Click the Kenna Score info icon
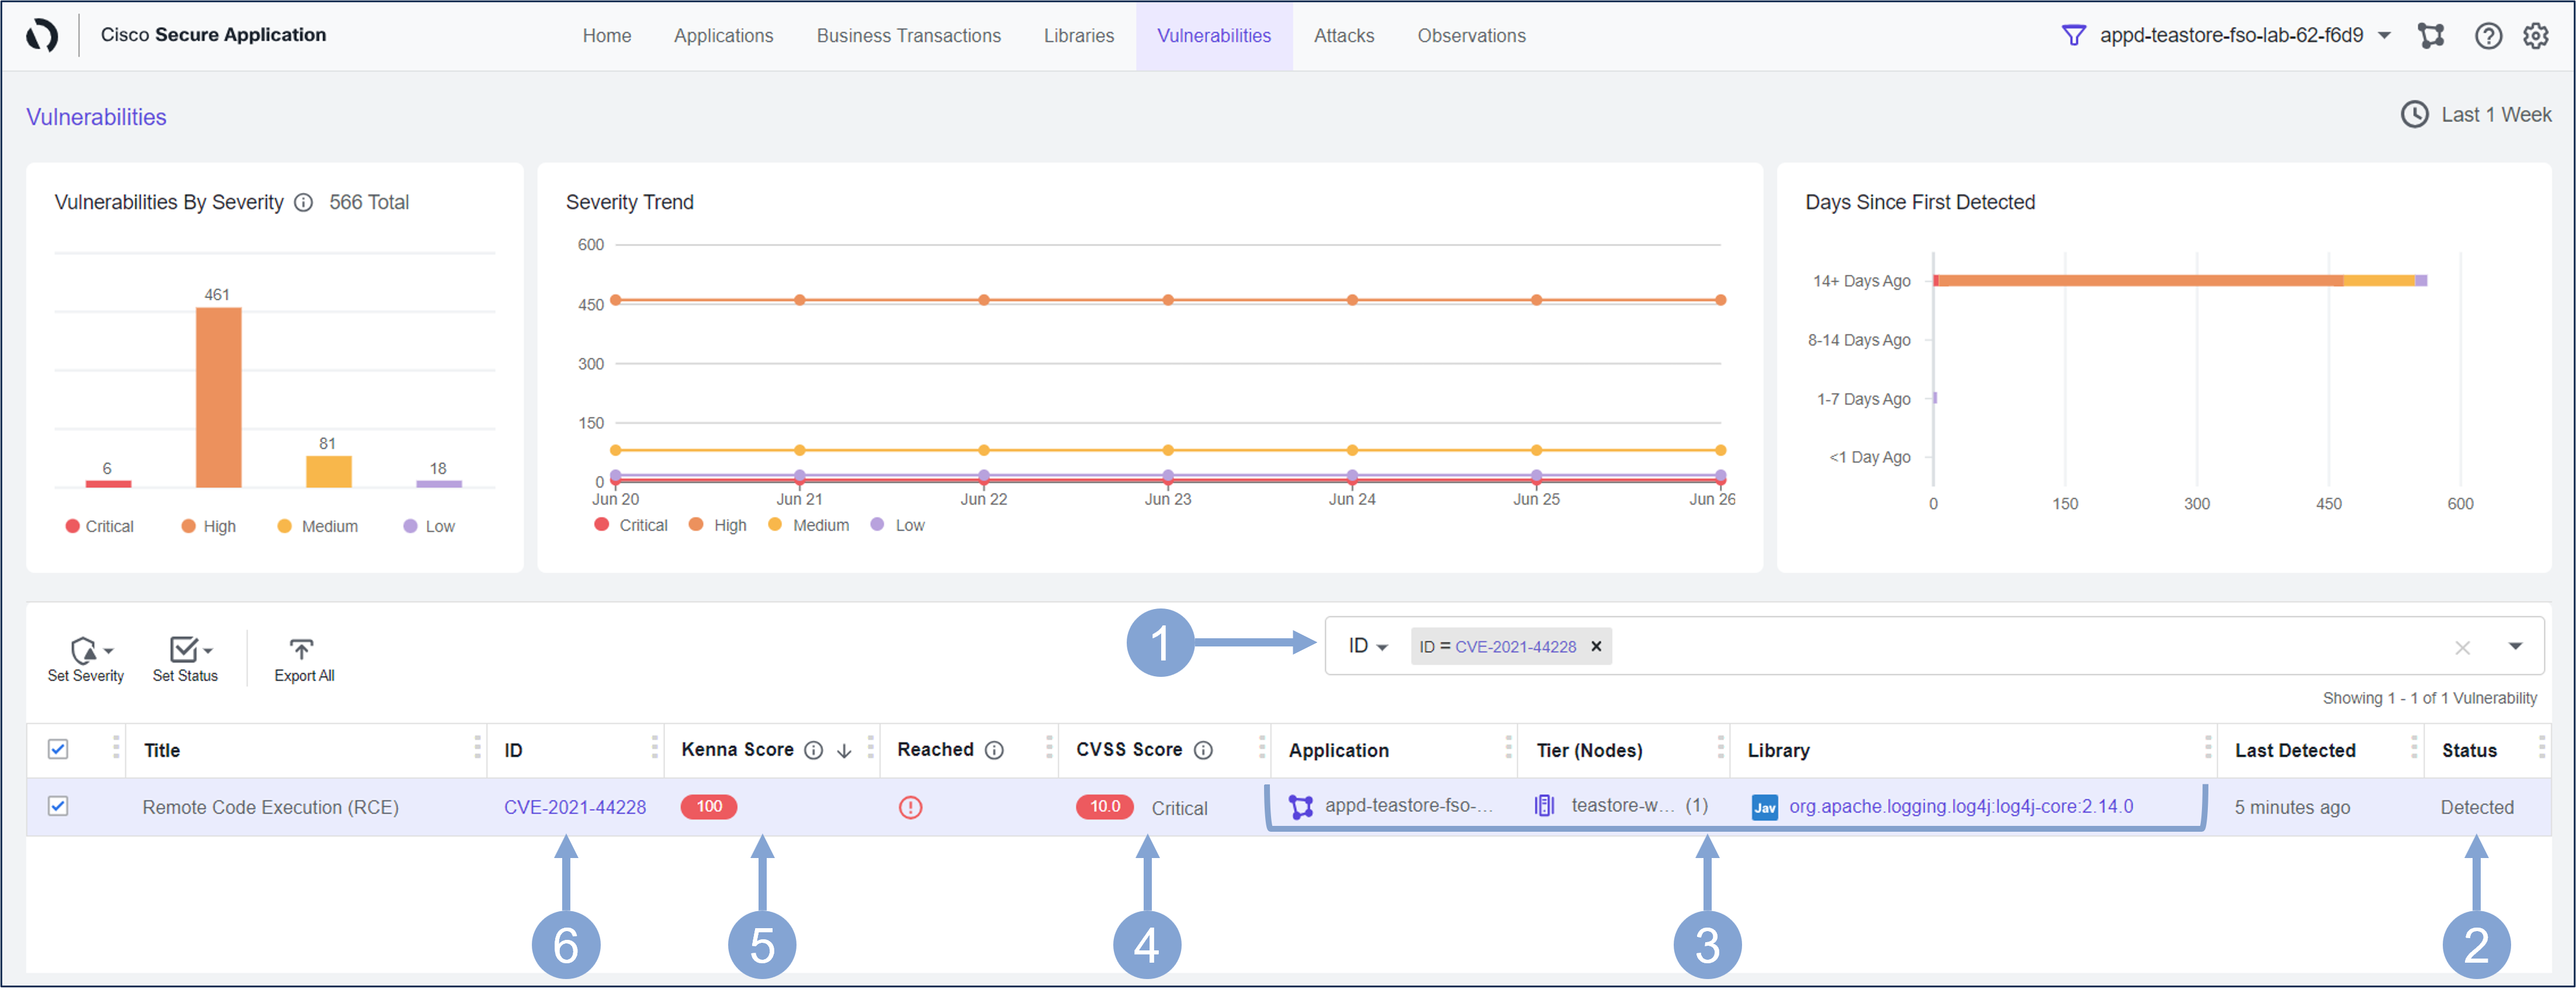 pos(814,750)
